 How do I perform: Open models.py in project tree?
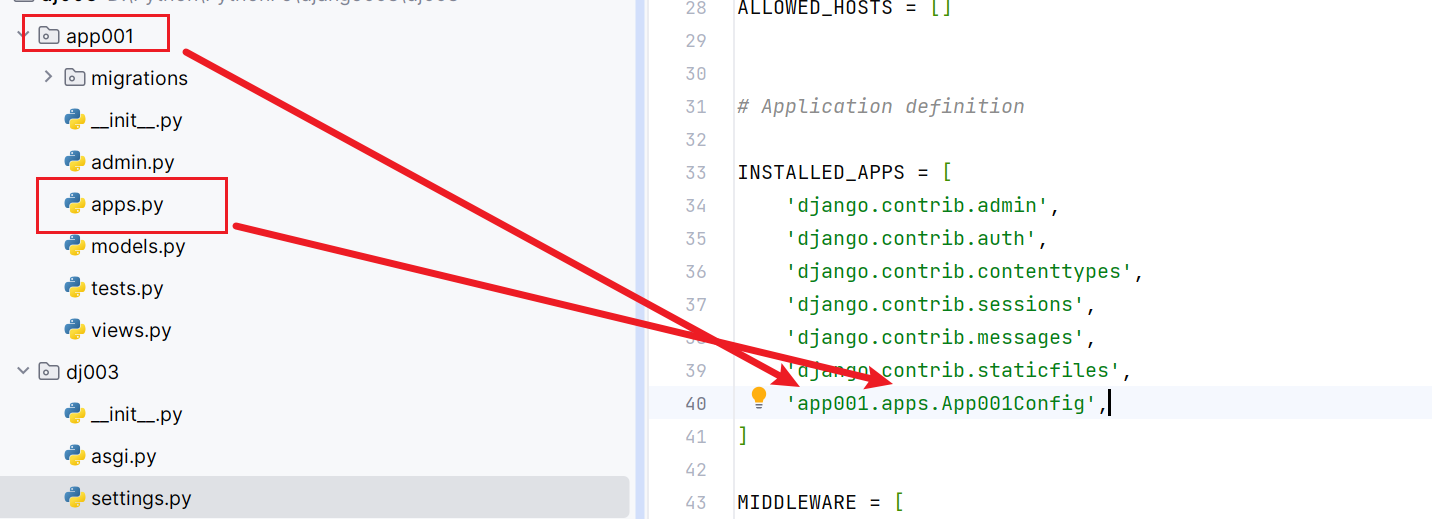(x=138, y=247)
